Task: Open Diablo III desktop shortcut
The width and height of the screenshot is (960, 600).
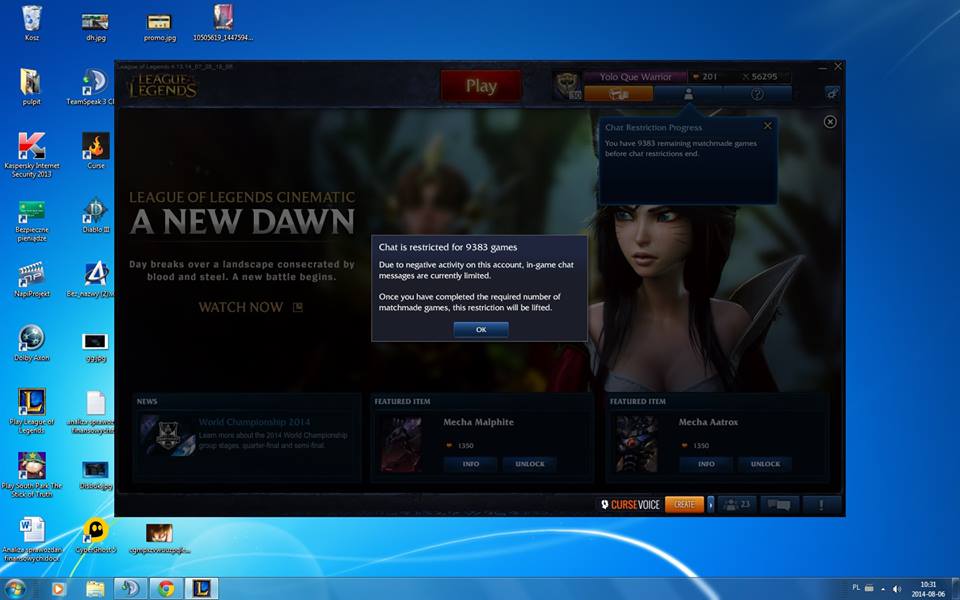Action: click(96, 216)
